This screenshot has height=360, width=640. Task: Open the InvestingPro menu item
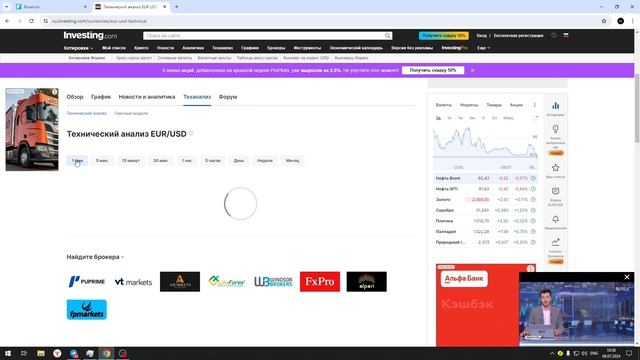[454, 48]
